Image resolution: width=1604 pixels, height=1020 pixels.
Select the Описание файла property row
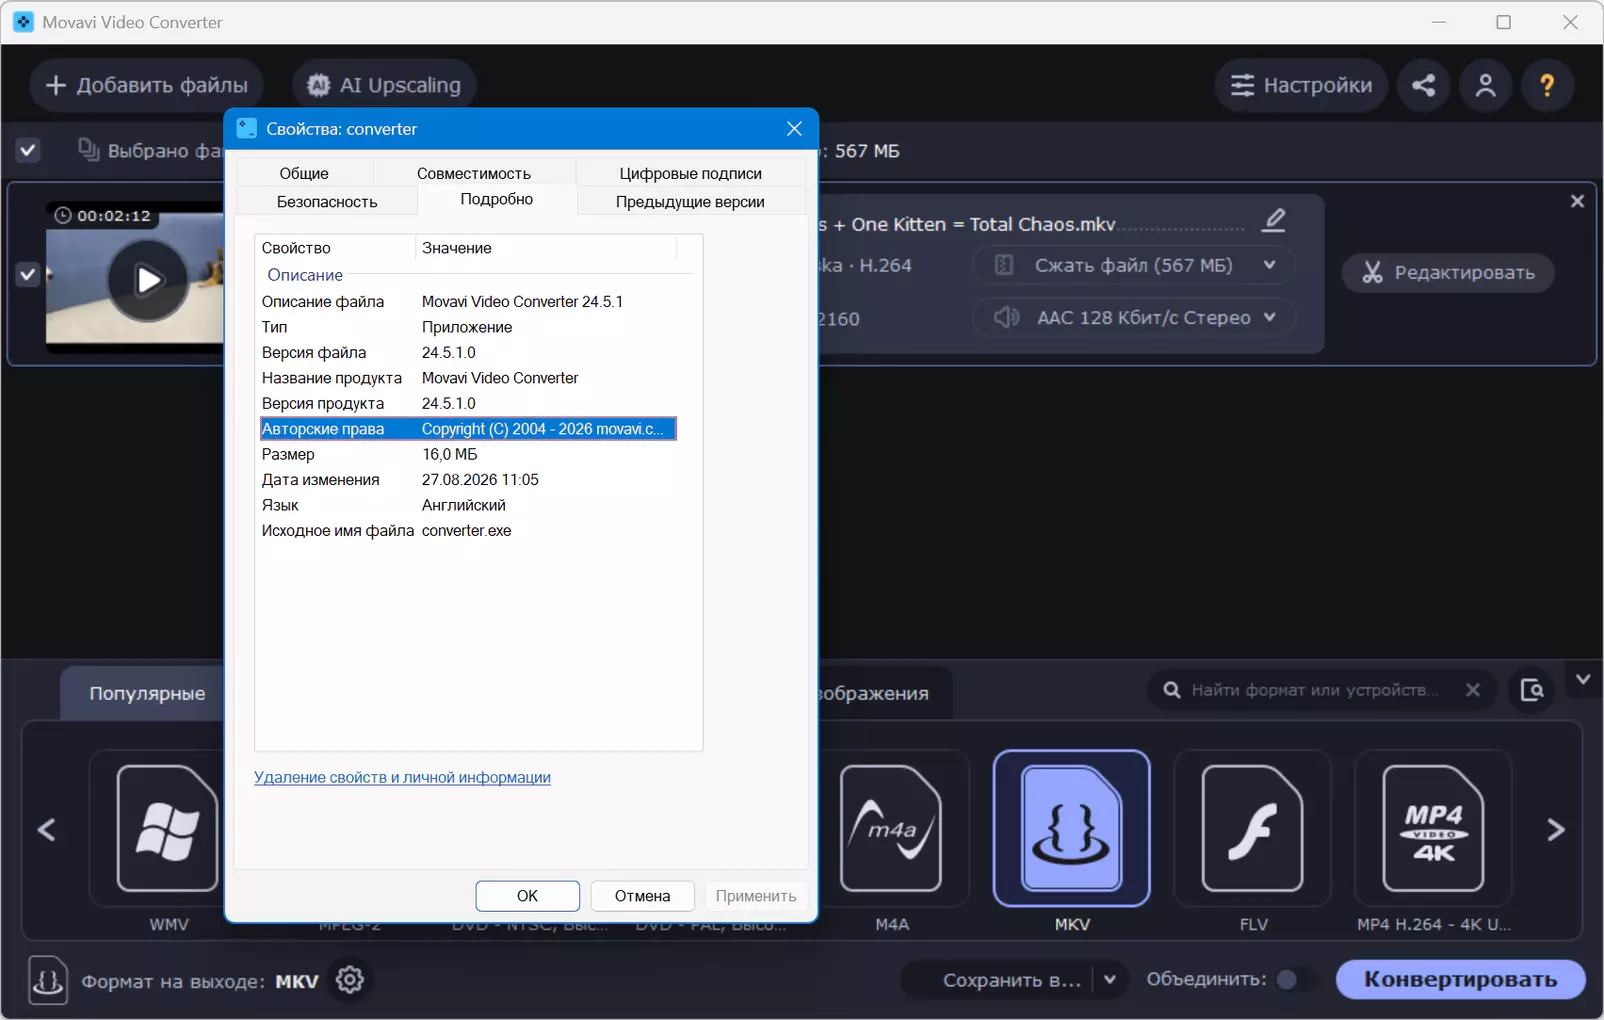click(468, 301)
